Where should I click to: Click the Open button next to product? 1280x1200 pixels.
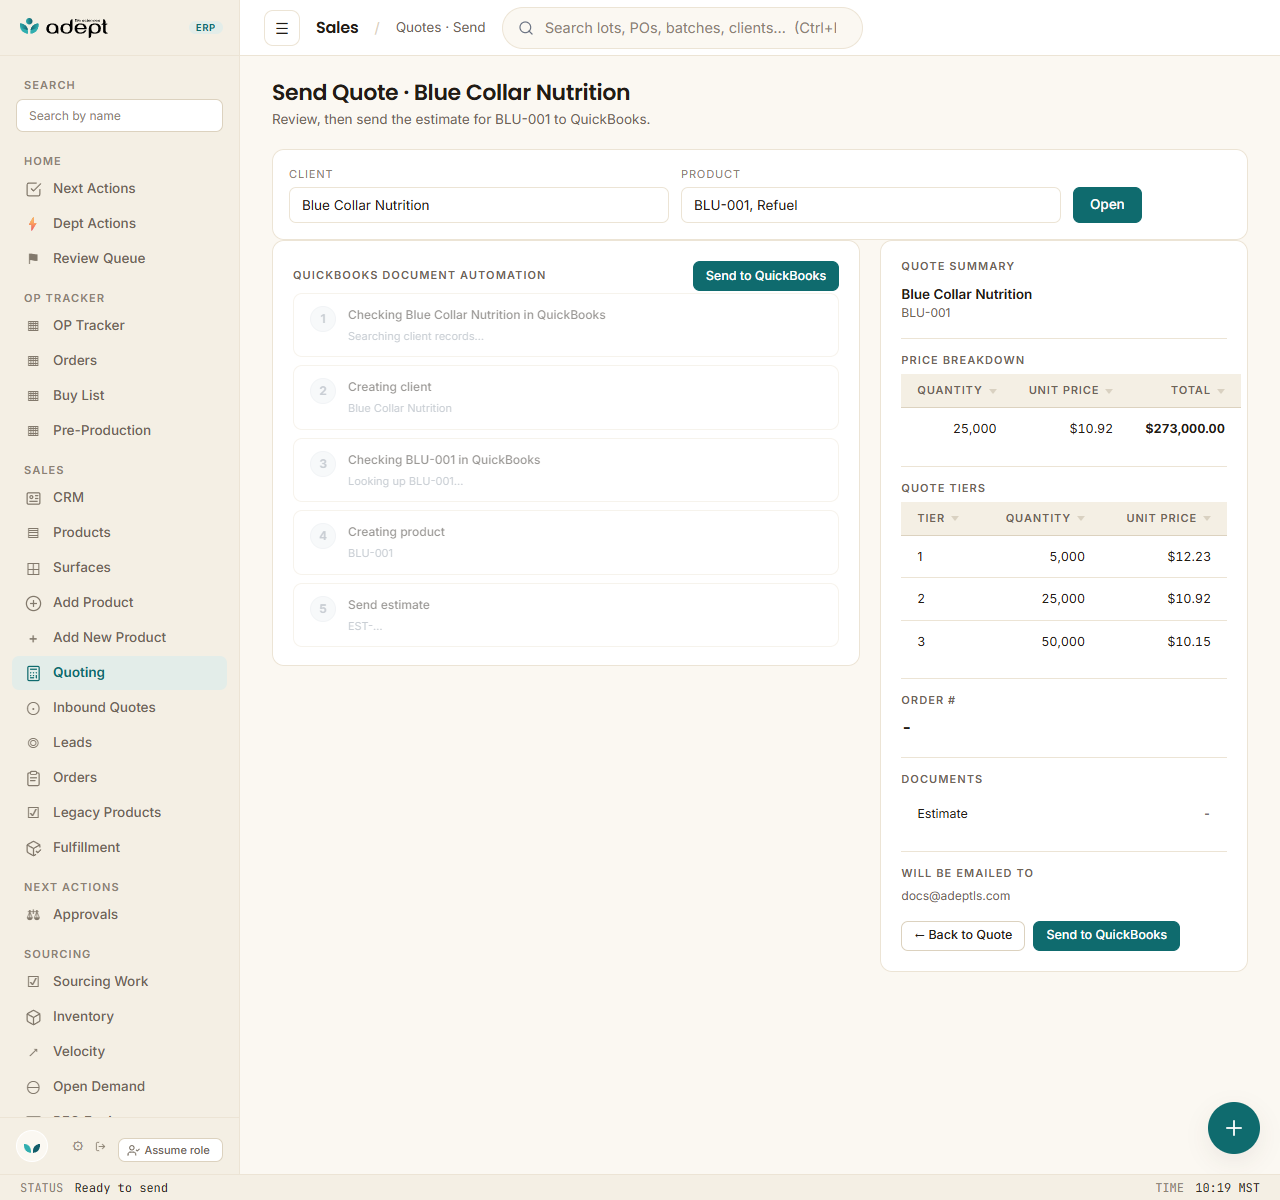coord(1107,205)
